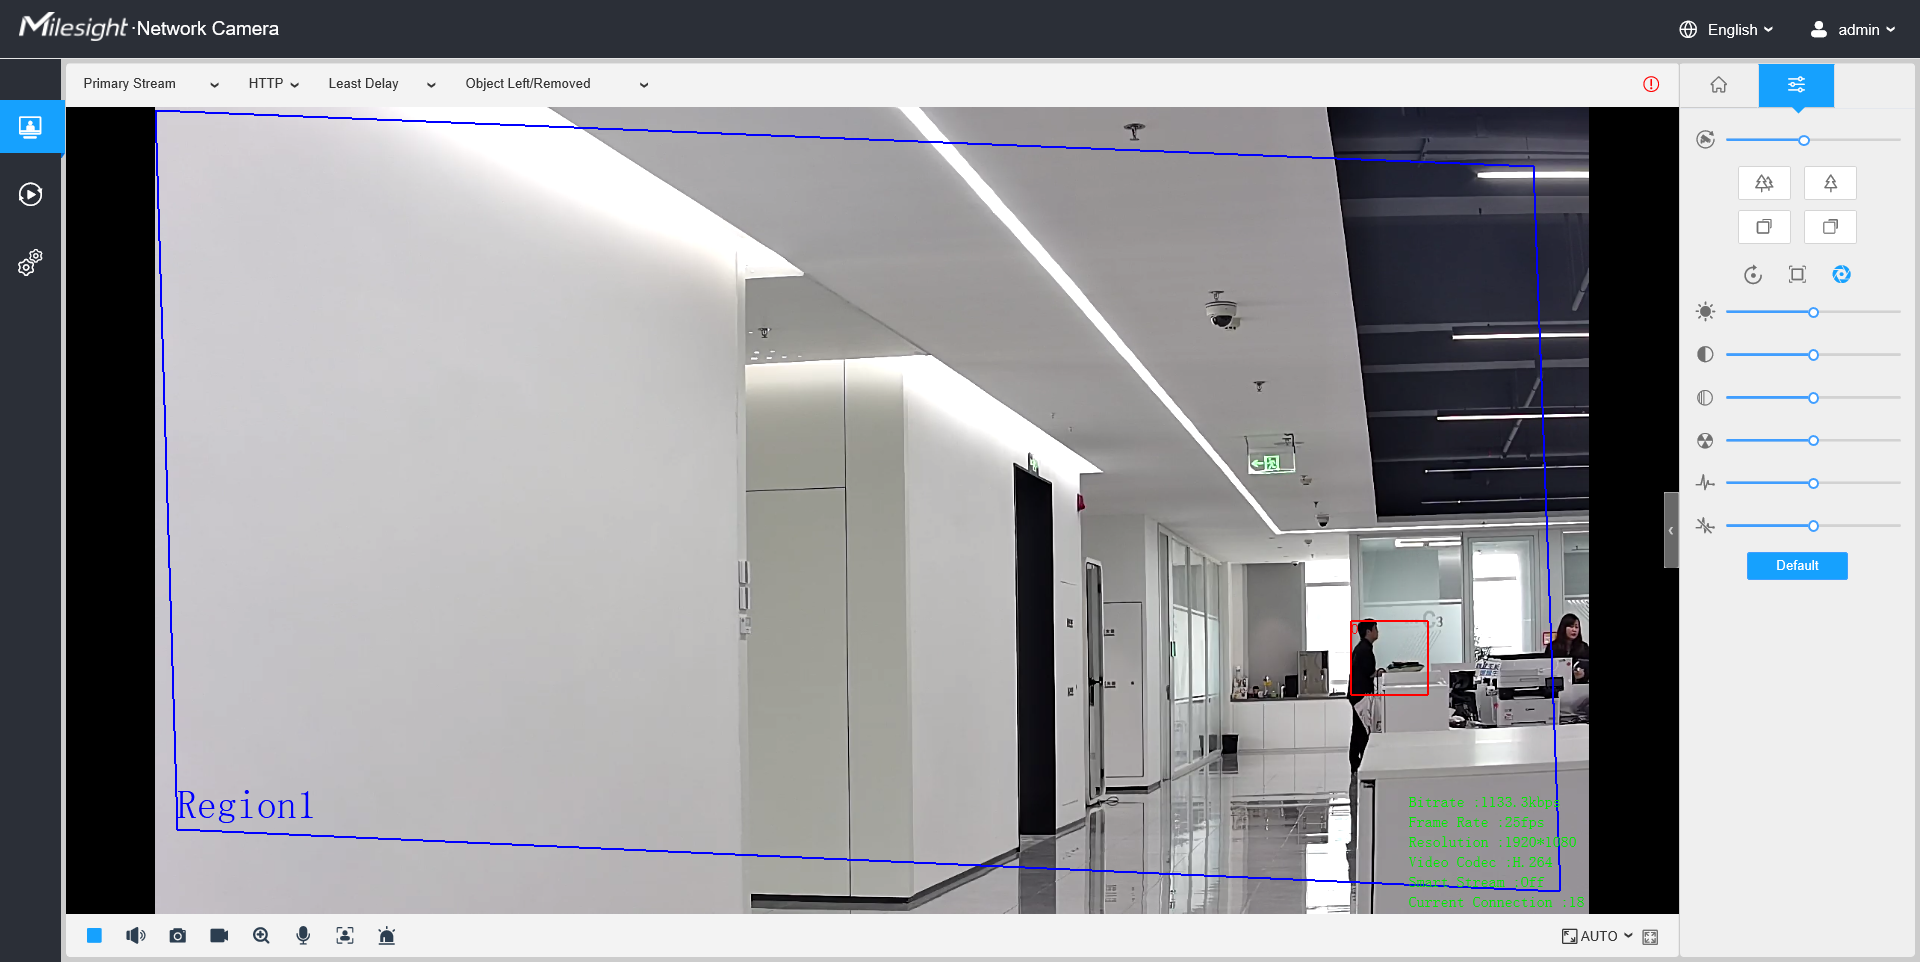Click the red alarm warning icon
The height and width of the screenshot is (962, 1920).
coord(1651,84)
